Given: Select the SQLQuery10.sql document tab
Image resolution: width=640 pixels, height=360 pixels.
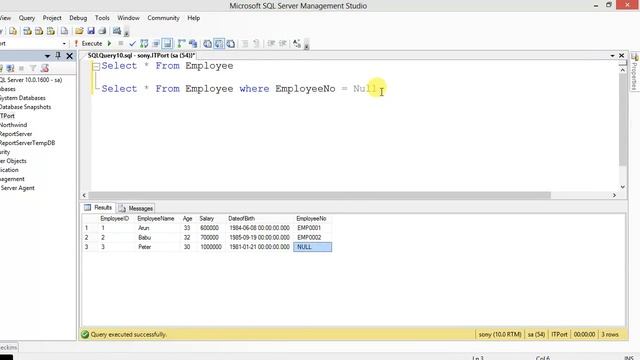Looking at the screenshot, I should 141,55.
